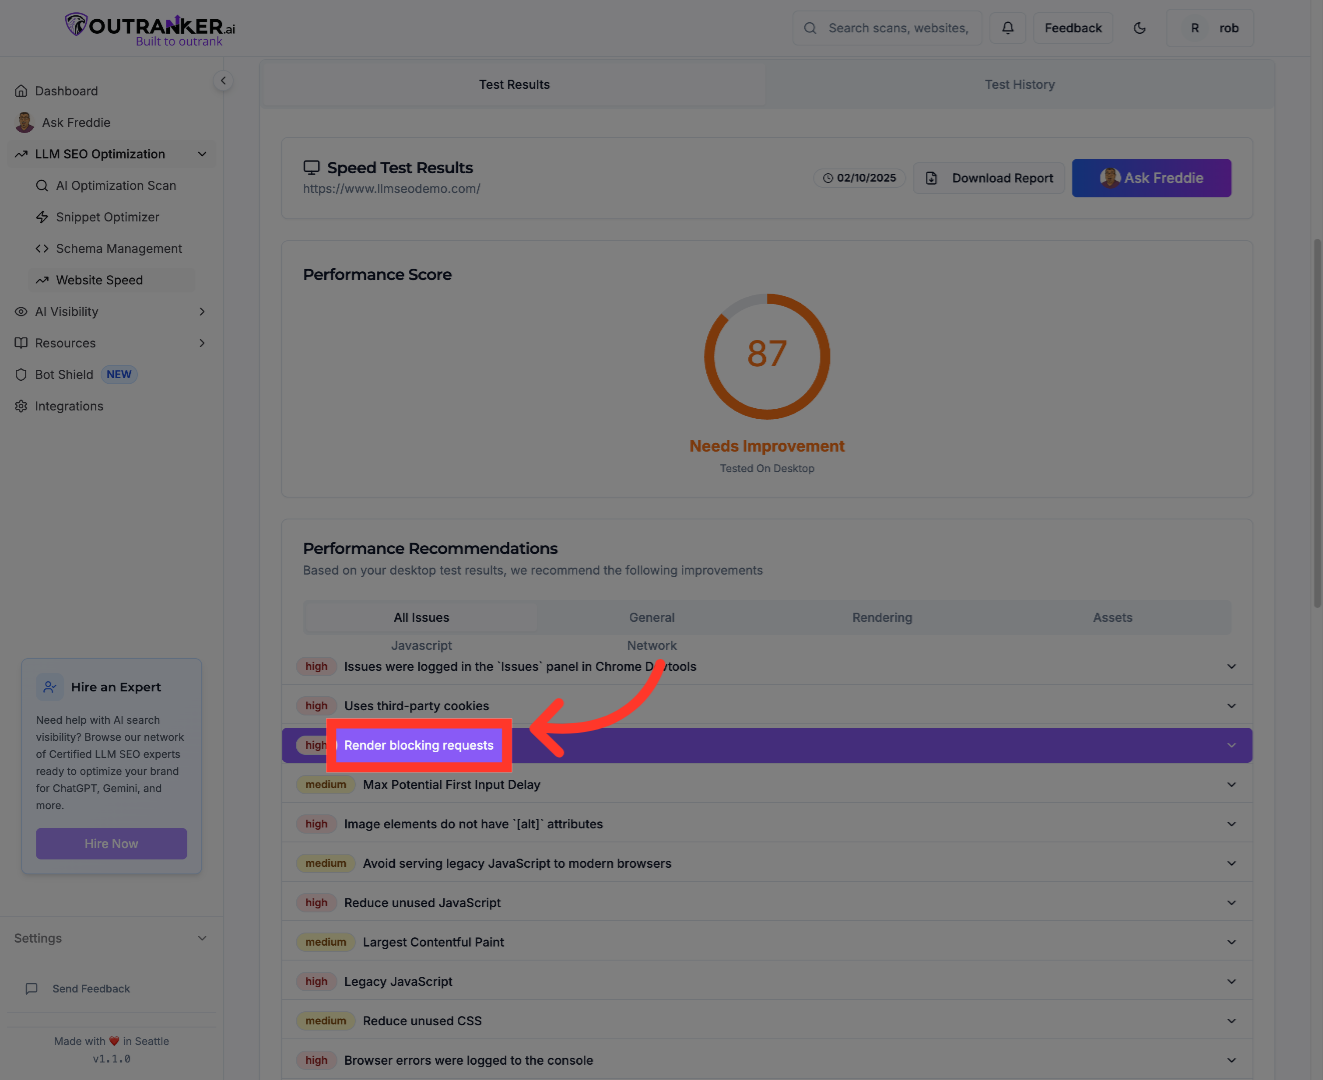1323x1080 pixels.
Task: Click the 87 Performance Score ring
Action: [x=767, y=356]
